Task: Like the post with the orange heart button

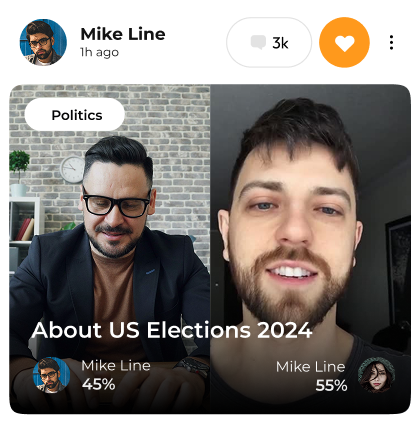Action: (344, 43)
